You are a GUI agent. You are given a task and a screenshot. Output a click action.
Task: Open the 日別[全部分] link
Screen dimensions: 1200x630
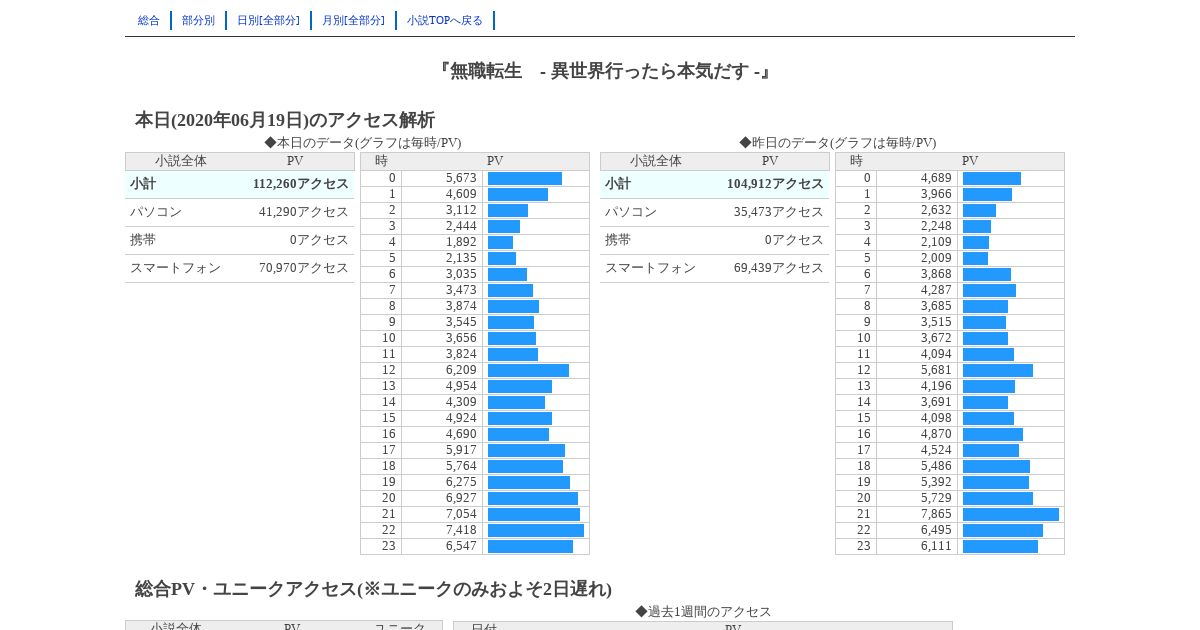click(268, 20)
